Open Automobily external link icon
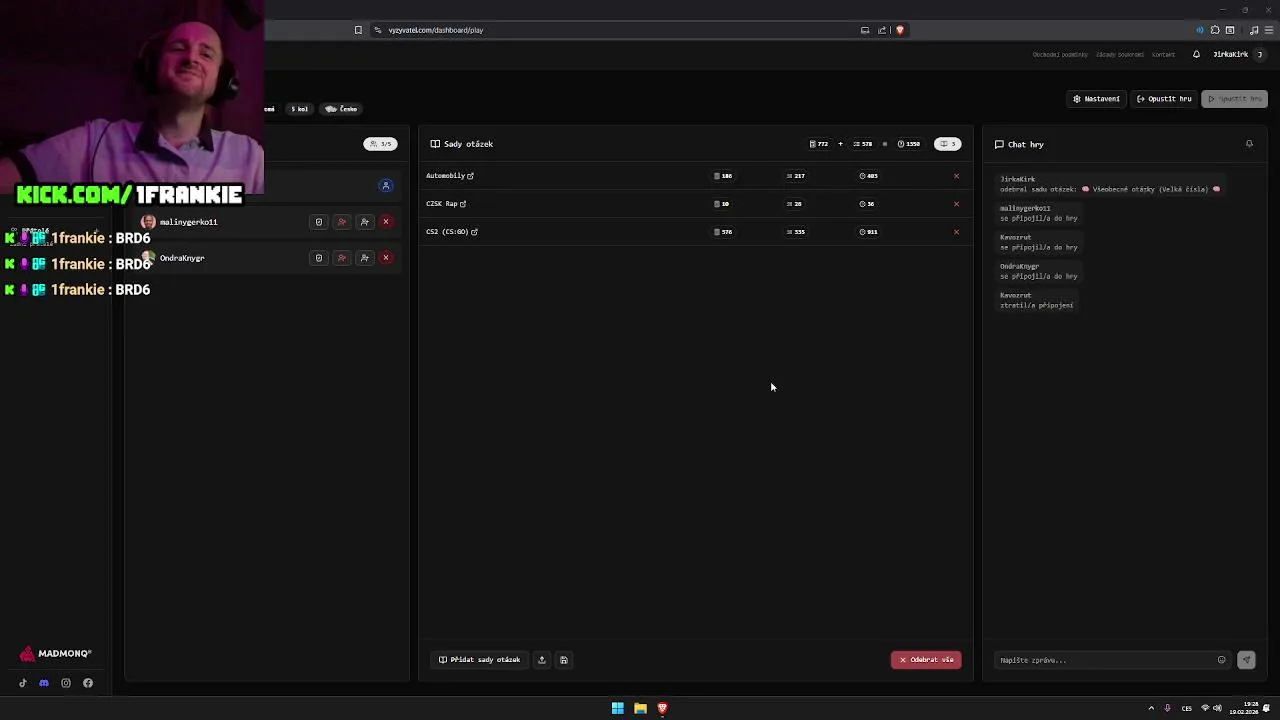Image resolution: width=1280 pixels, height=720 pixels. 470,176
